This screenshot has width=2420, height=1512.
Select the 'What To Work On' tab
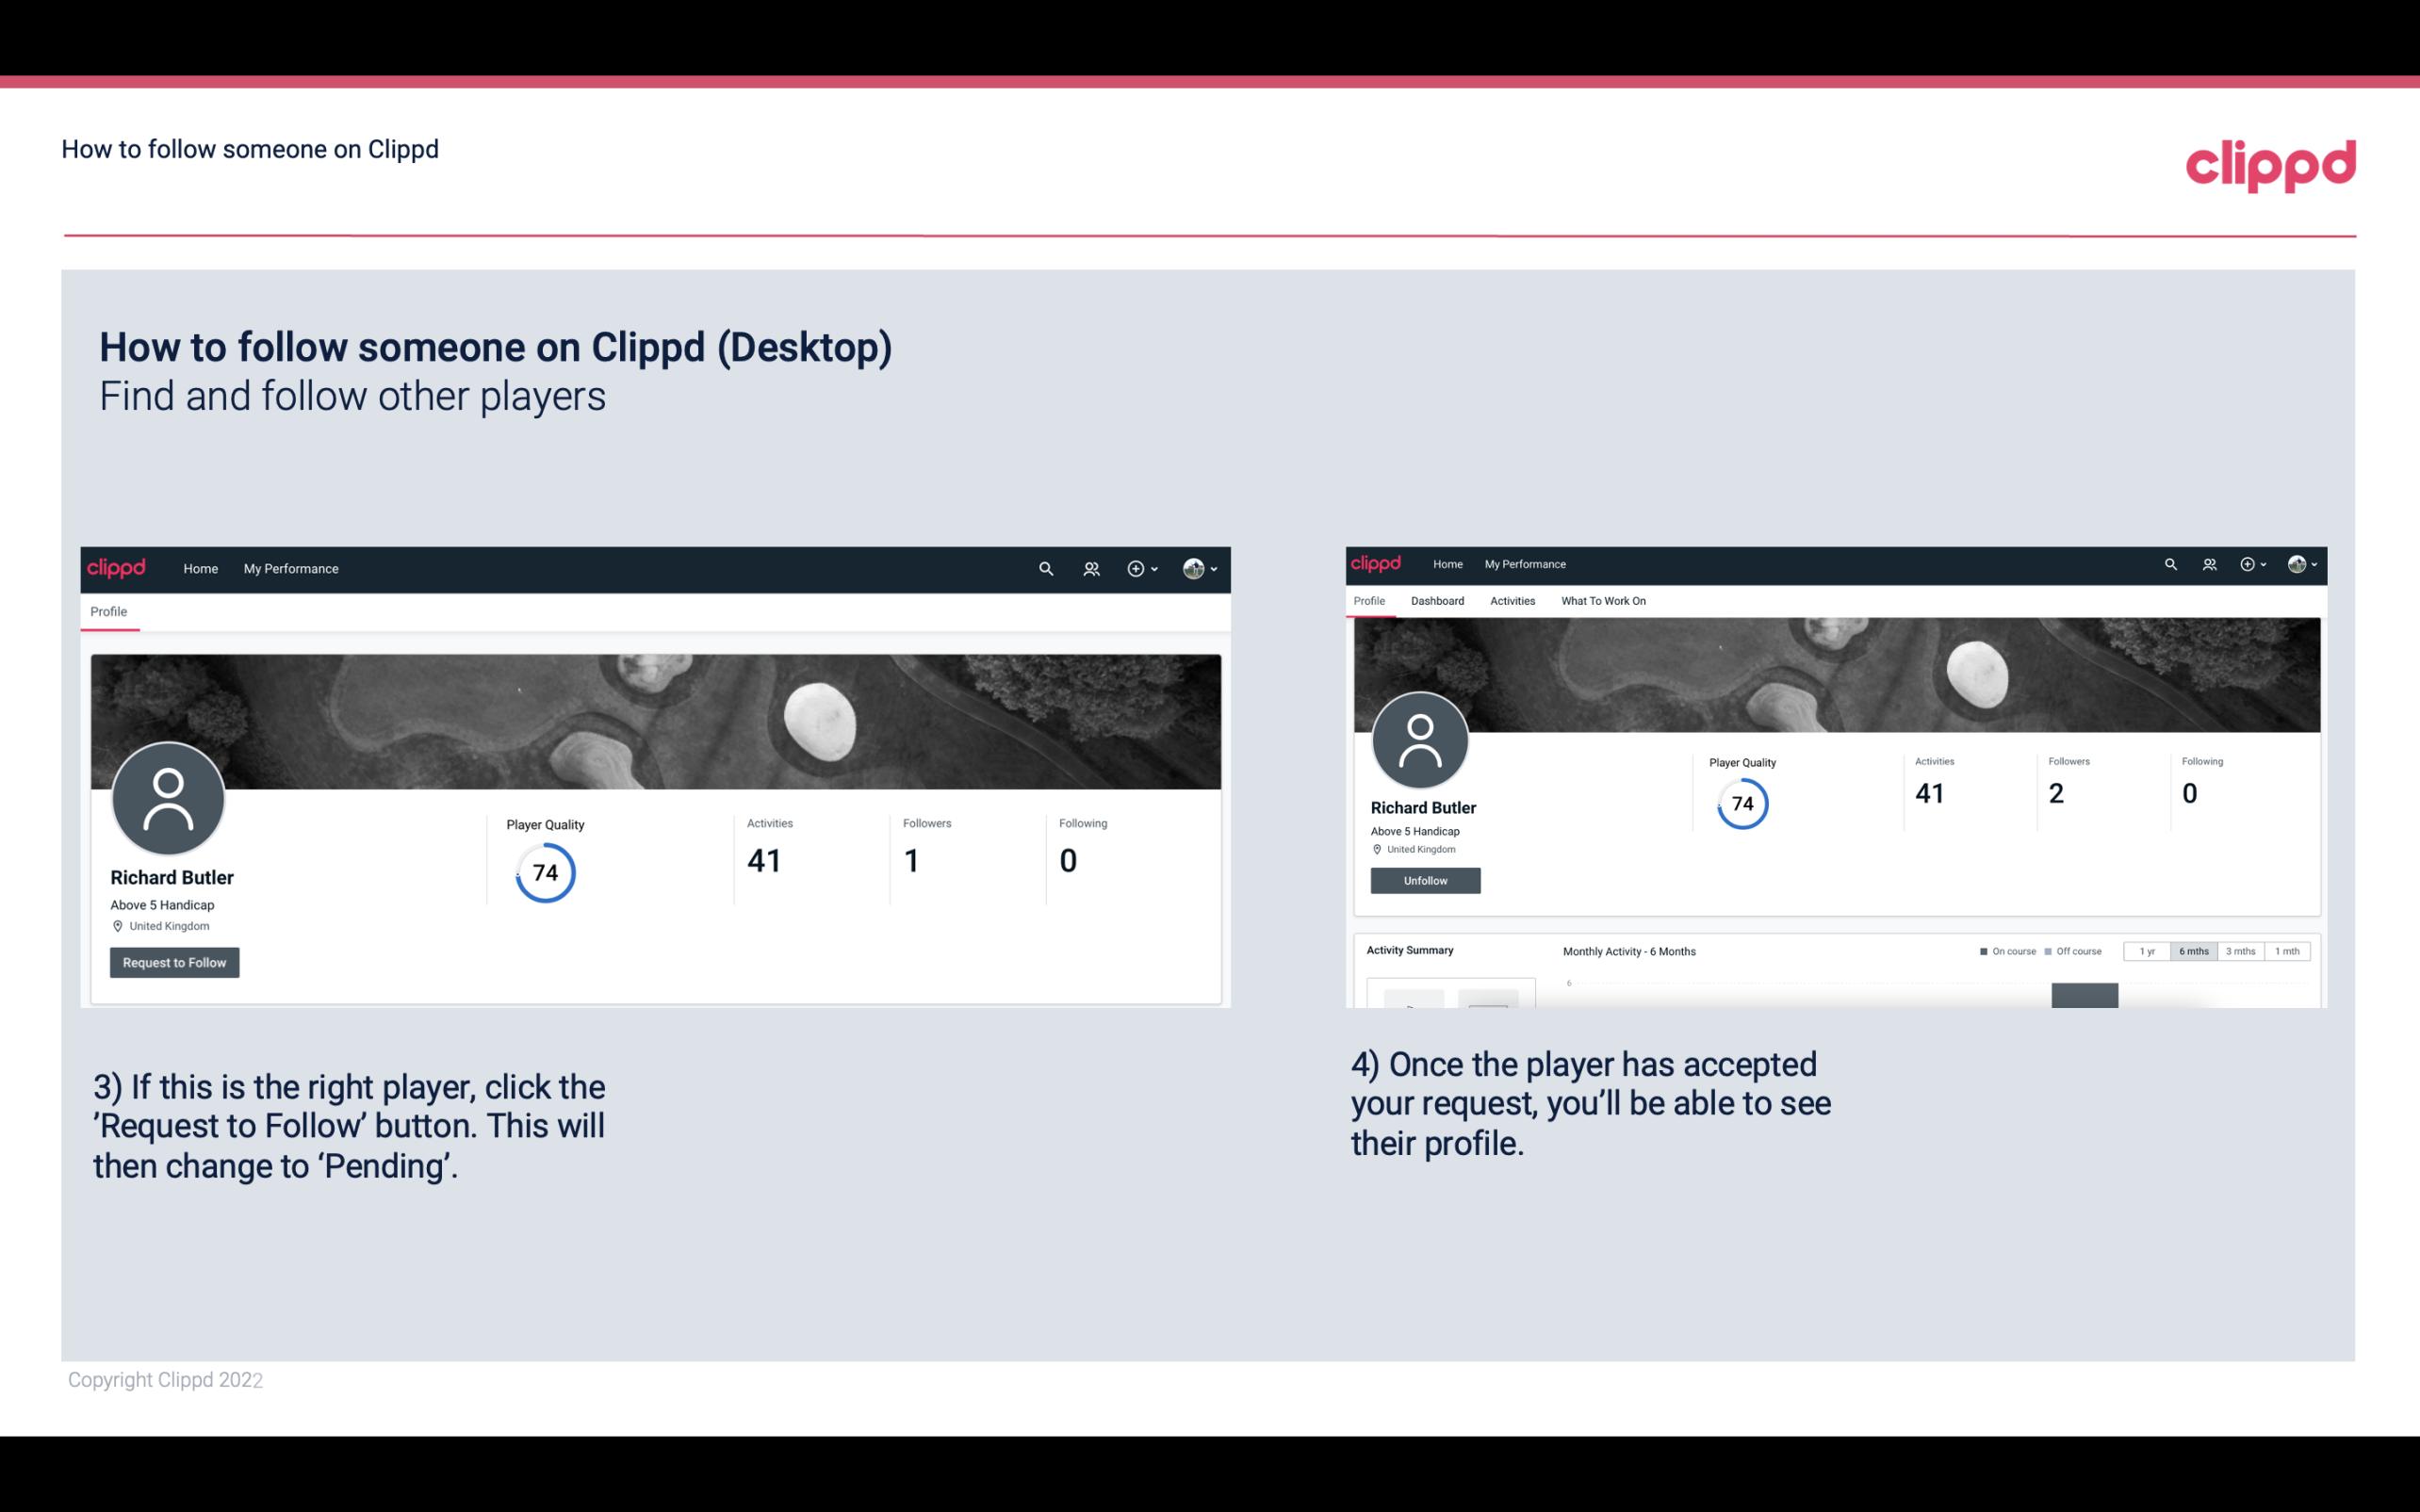pyautogui.click(x=1603, y=601)
